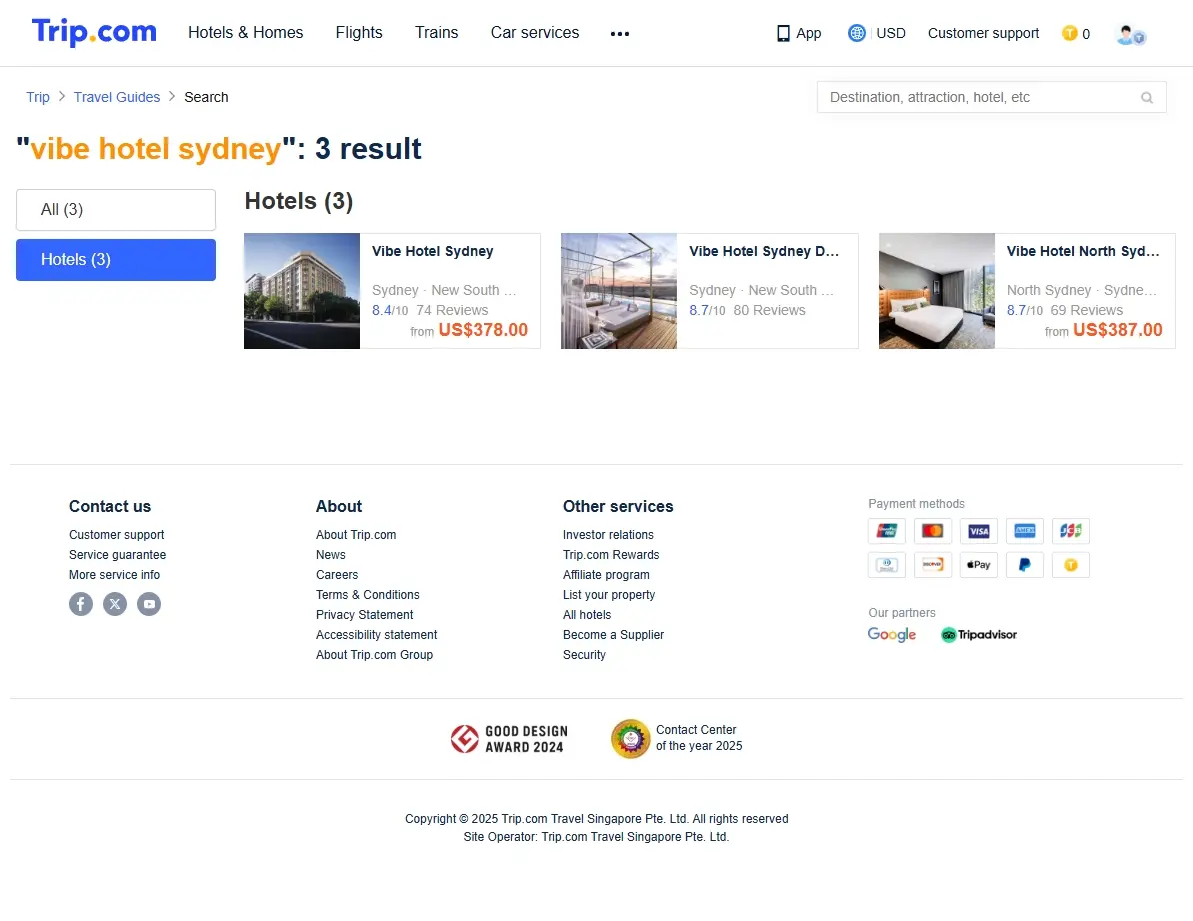
Task: Open the X (Twitter) social icon
Action: pos(115,604)
